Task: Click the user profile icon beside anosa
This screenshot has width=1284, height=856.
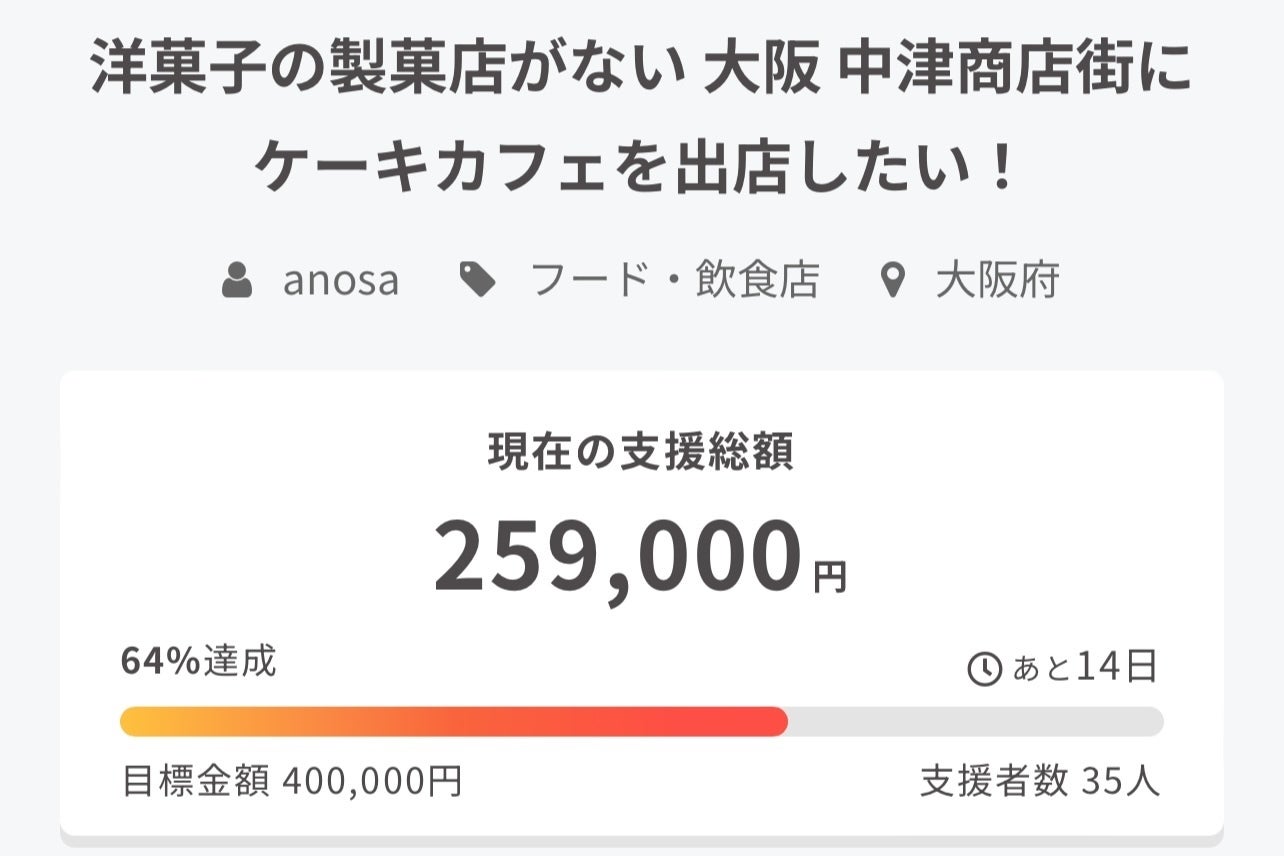Action: [237, 281]
